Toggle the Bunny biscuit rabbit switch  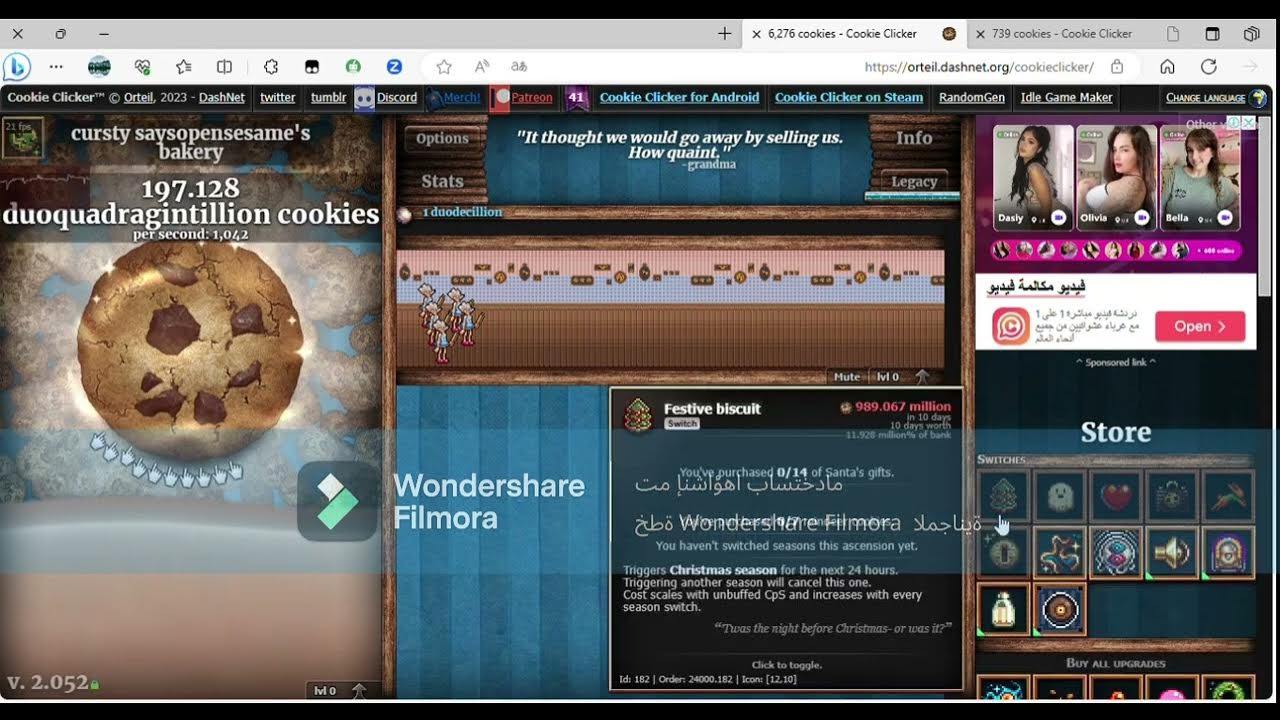[x=1230, y=495]
